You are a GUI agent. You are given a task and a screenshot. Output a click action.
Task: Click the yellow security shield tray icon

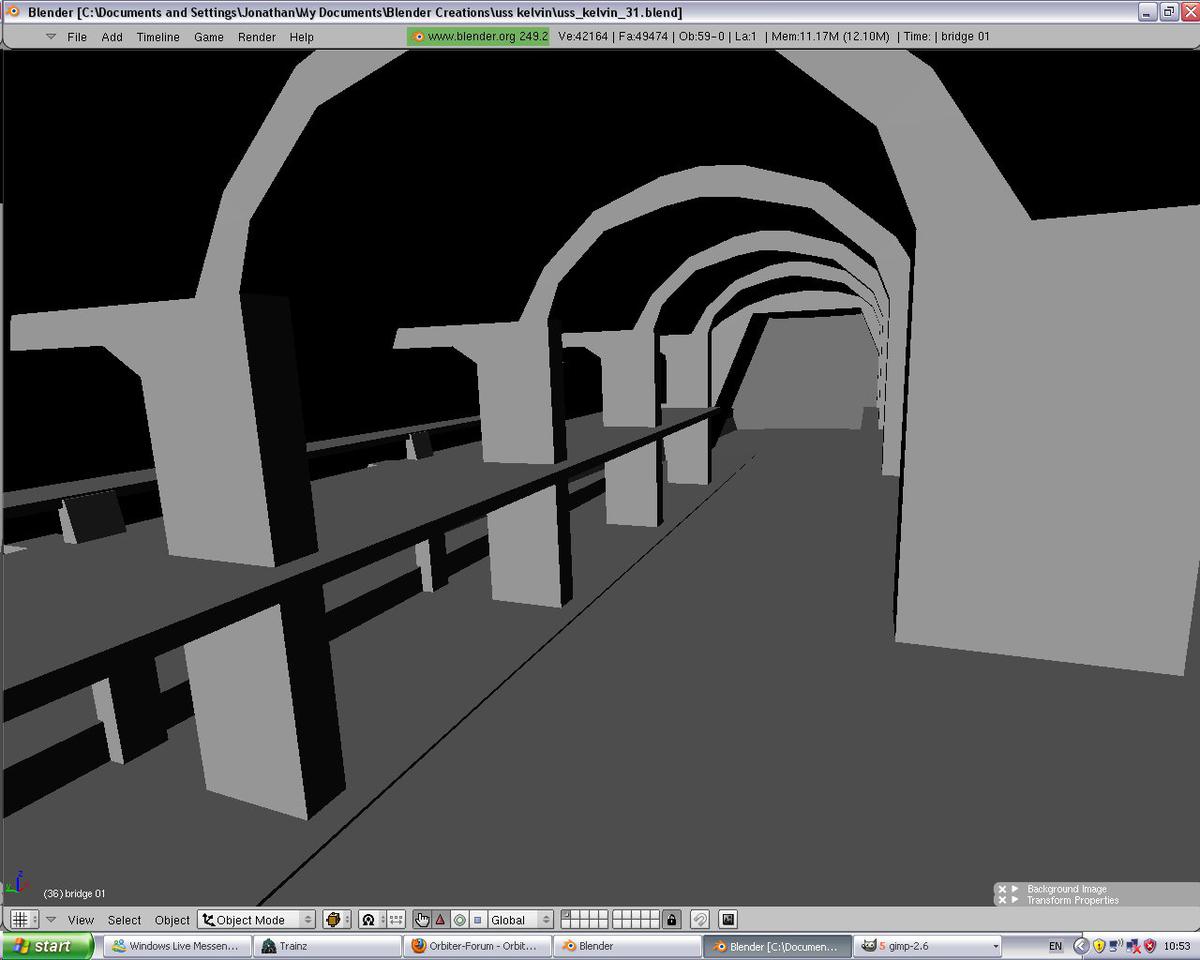click(1099, 946)
